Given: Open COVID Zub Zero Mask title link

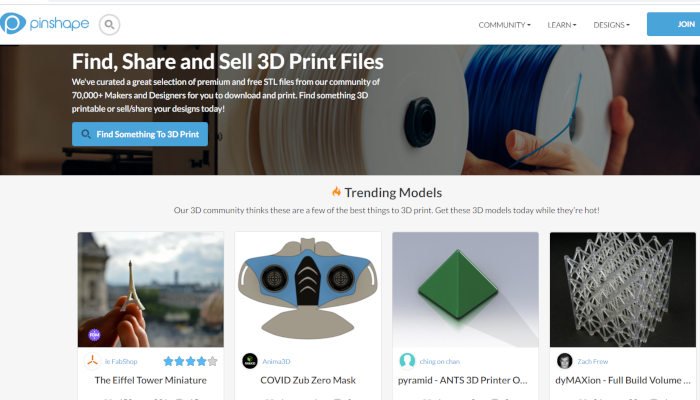Looking at the screenshot, I should [308, 380].
